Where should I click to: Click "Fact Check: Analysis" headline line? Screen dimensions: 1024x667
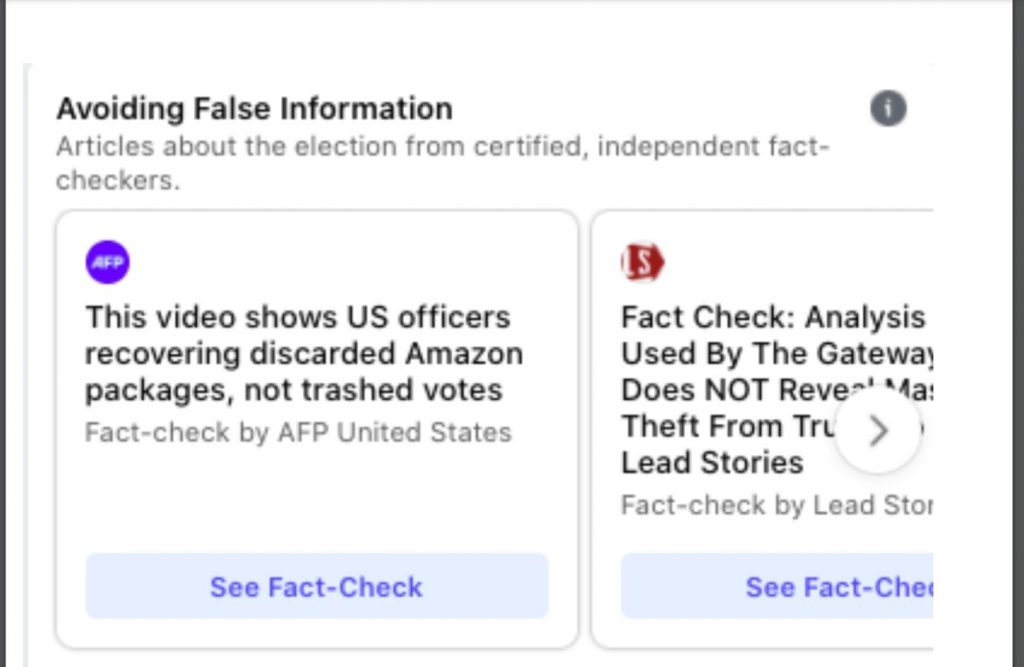(x=773, y=318)
